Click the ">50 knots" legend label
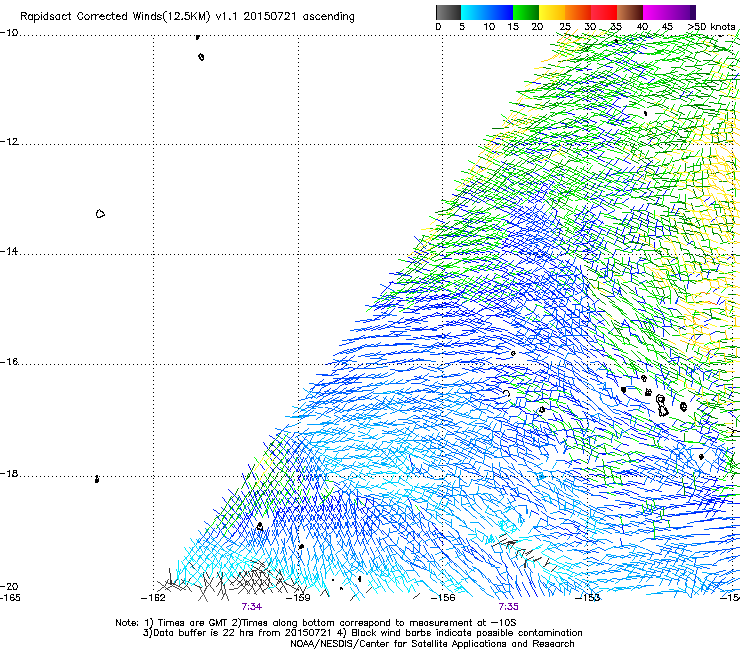 click(711, 27)
